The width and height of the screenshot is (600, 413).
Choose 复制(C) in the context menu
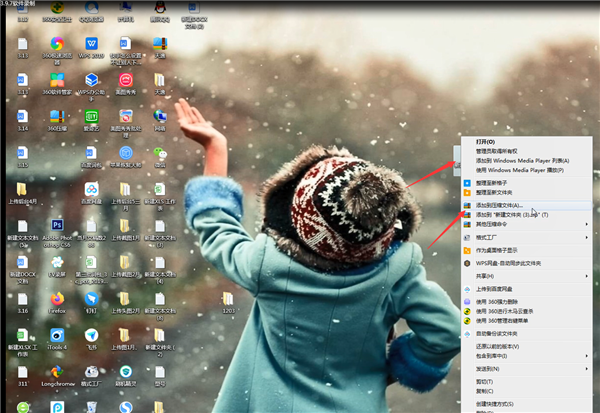527,391
